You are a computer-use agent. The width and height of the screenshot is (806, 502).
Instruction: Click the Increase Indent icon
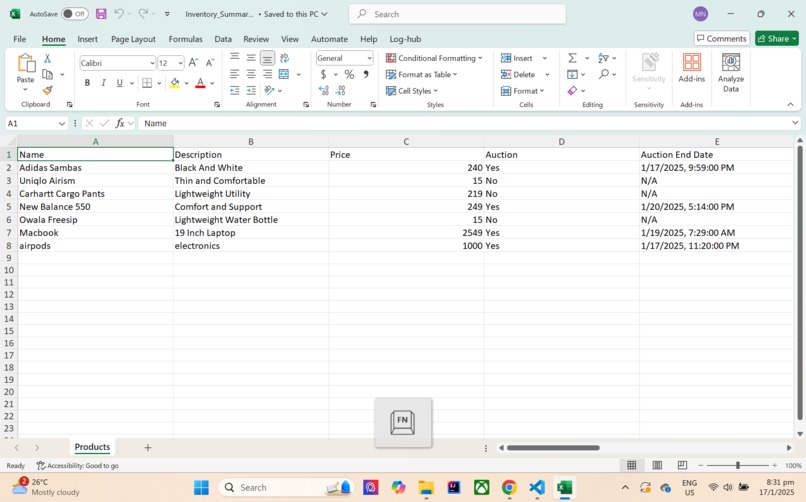coord(251,90)
